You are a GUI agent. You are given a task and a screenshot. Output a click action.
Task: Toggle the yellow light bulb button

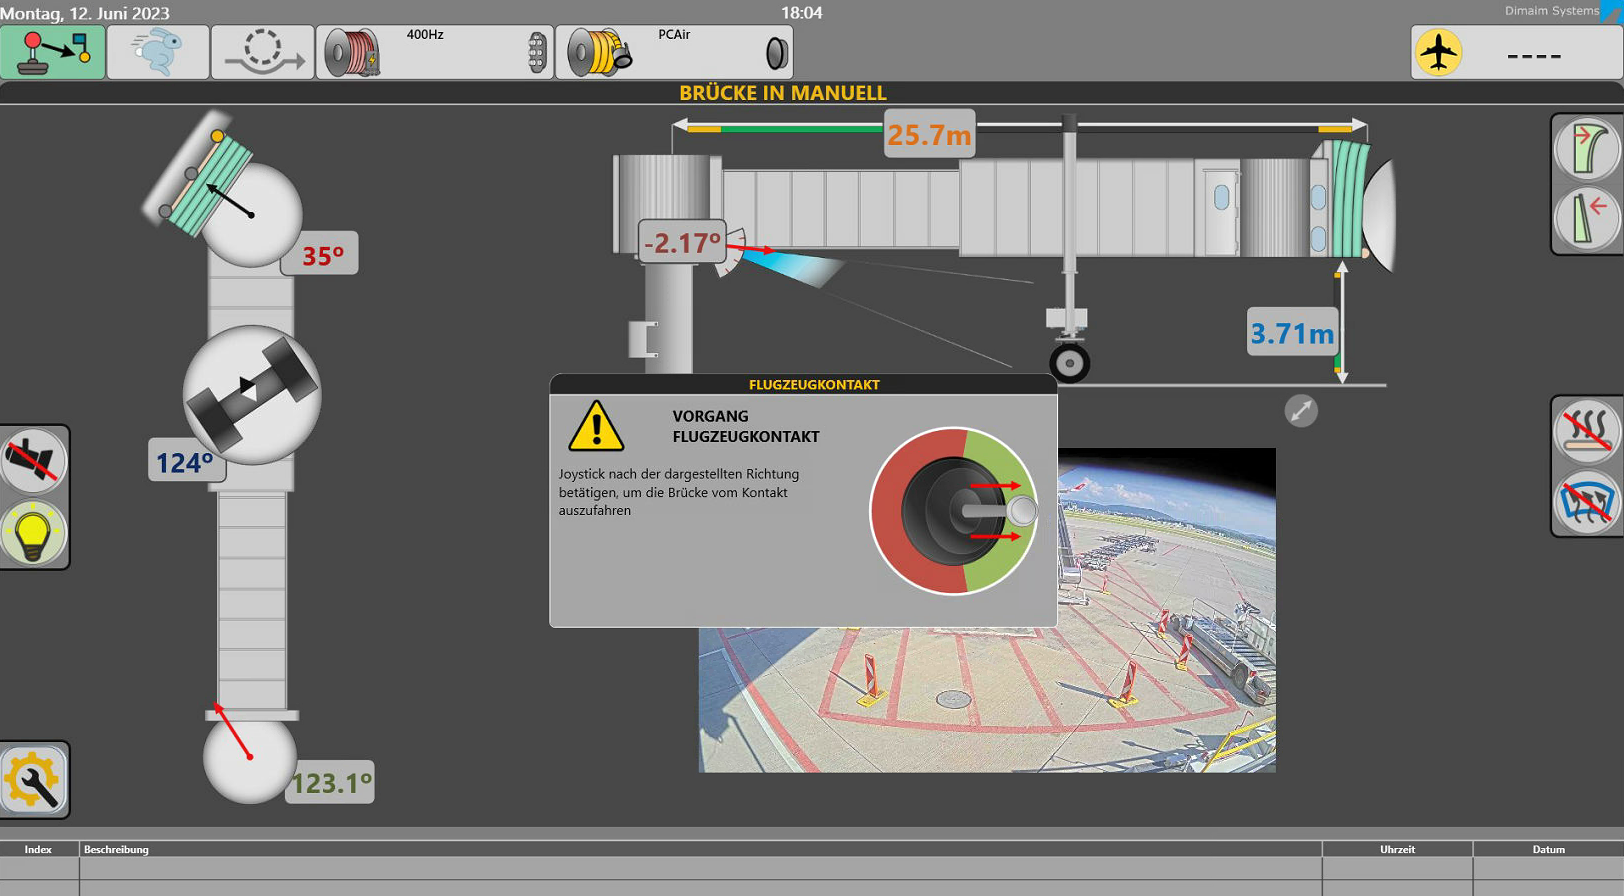[x=33, y=532]
